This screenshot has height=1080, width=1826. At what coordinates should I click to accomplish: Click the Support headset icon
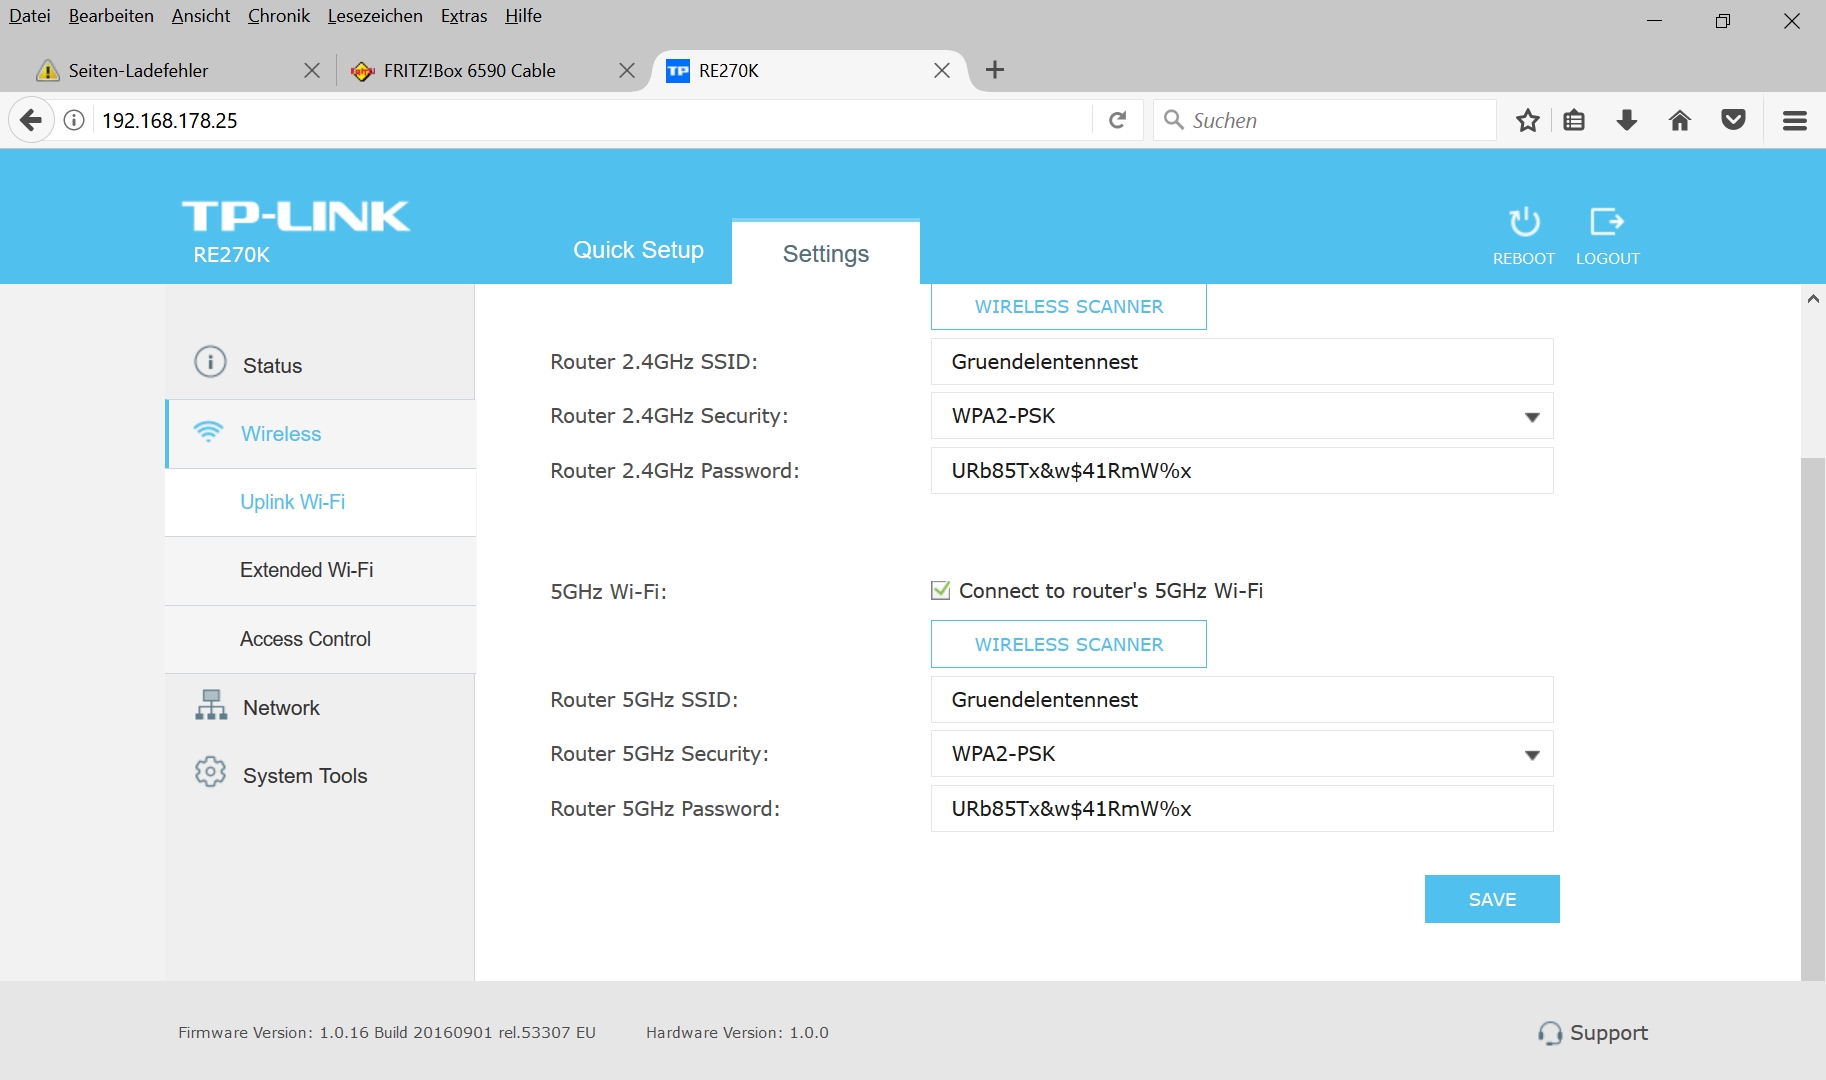click(1550, 1033)
